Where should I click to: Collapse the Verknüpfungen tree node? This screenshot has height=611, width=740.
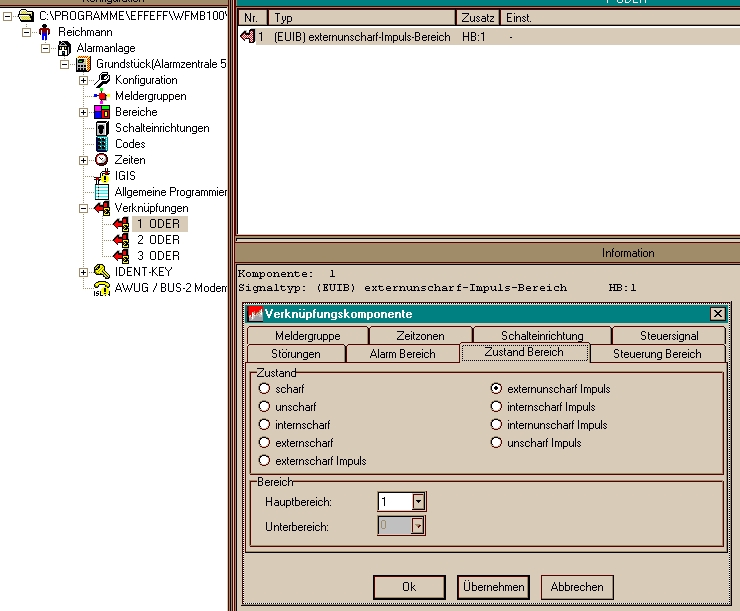click(84, 208)
